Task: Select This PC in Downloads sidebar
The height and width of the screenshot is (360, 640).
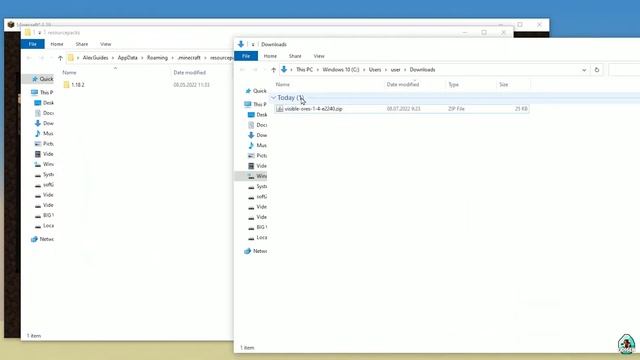Action: pos(256,104)
